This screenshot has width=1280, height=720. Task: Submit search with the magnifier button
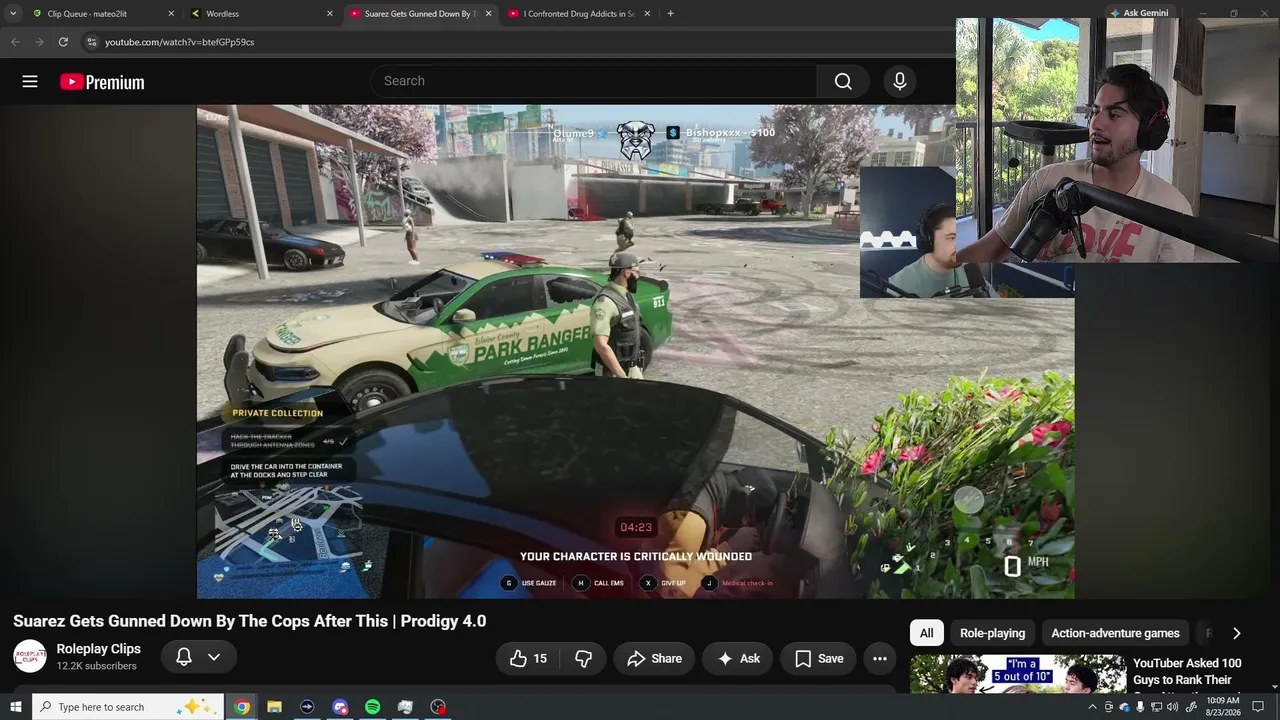click(843, 81)
